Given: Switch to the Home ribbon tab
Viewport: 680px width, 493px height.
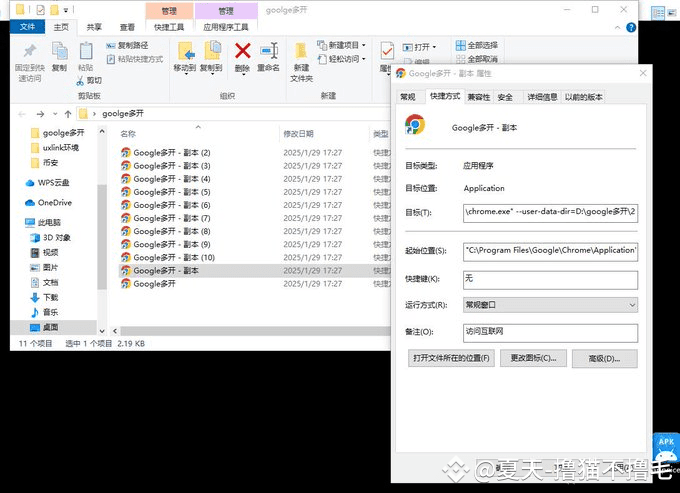Looking at the screenshot, I should click(x=61, y=27).
